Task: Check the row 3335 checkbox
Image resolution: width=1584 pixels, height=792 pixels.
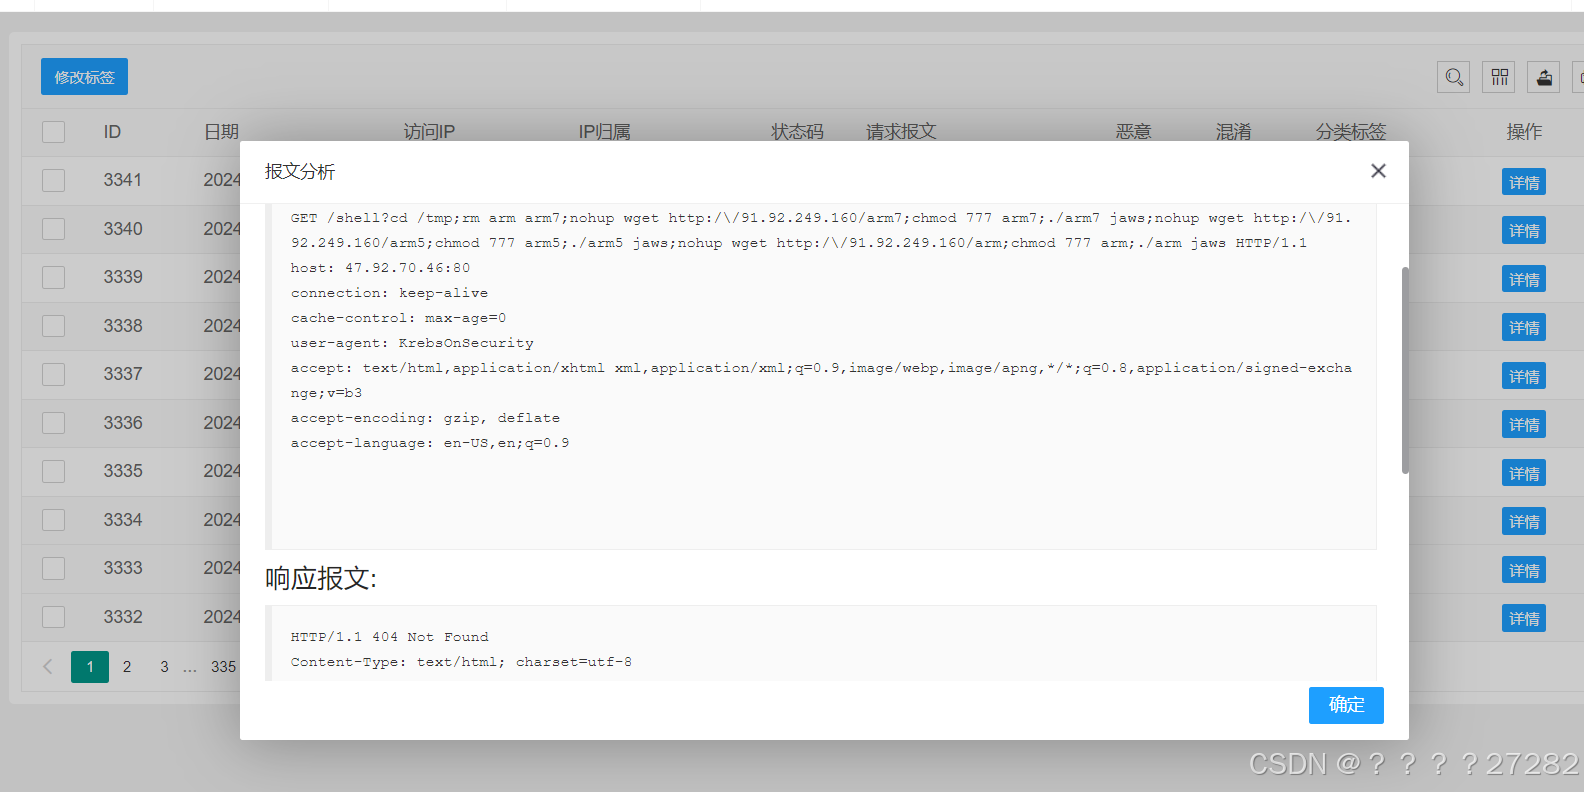Action: coord(54,471)
